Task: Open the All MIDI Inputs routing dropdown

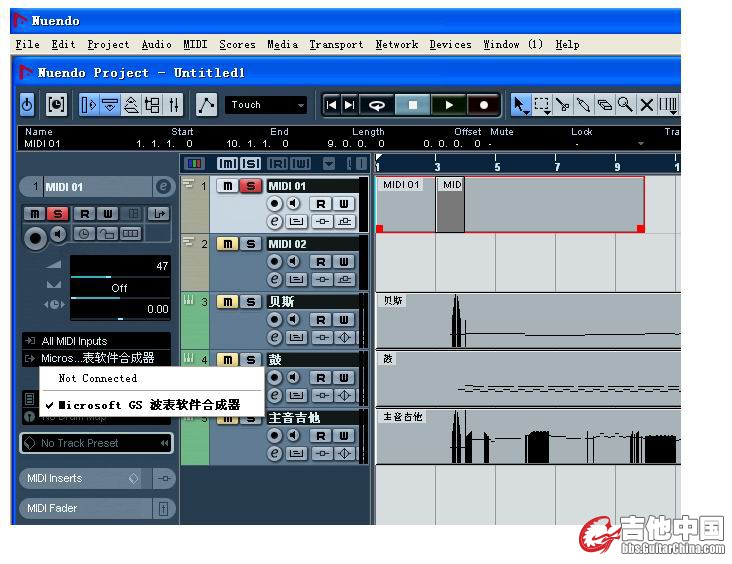Action: [96, 341]
